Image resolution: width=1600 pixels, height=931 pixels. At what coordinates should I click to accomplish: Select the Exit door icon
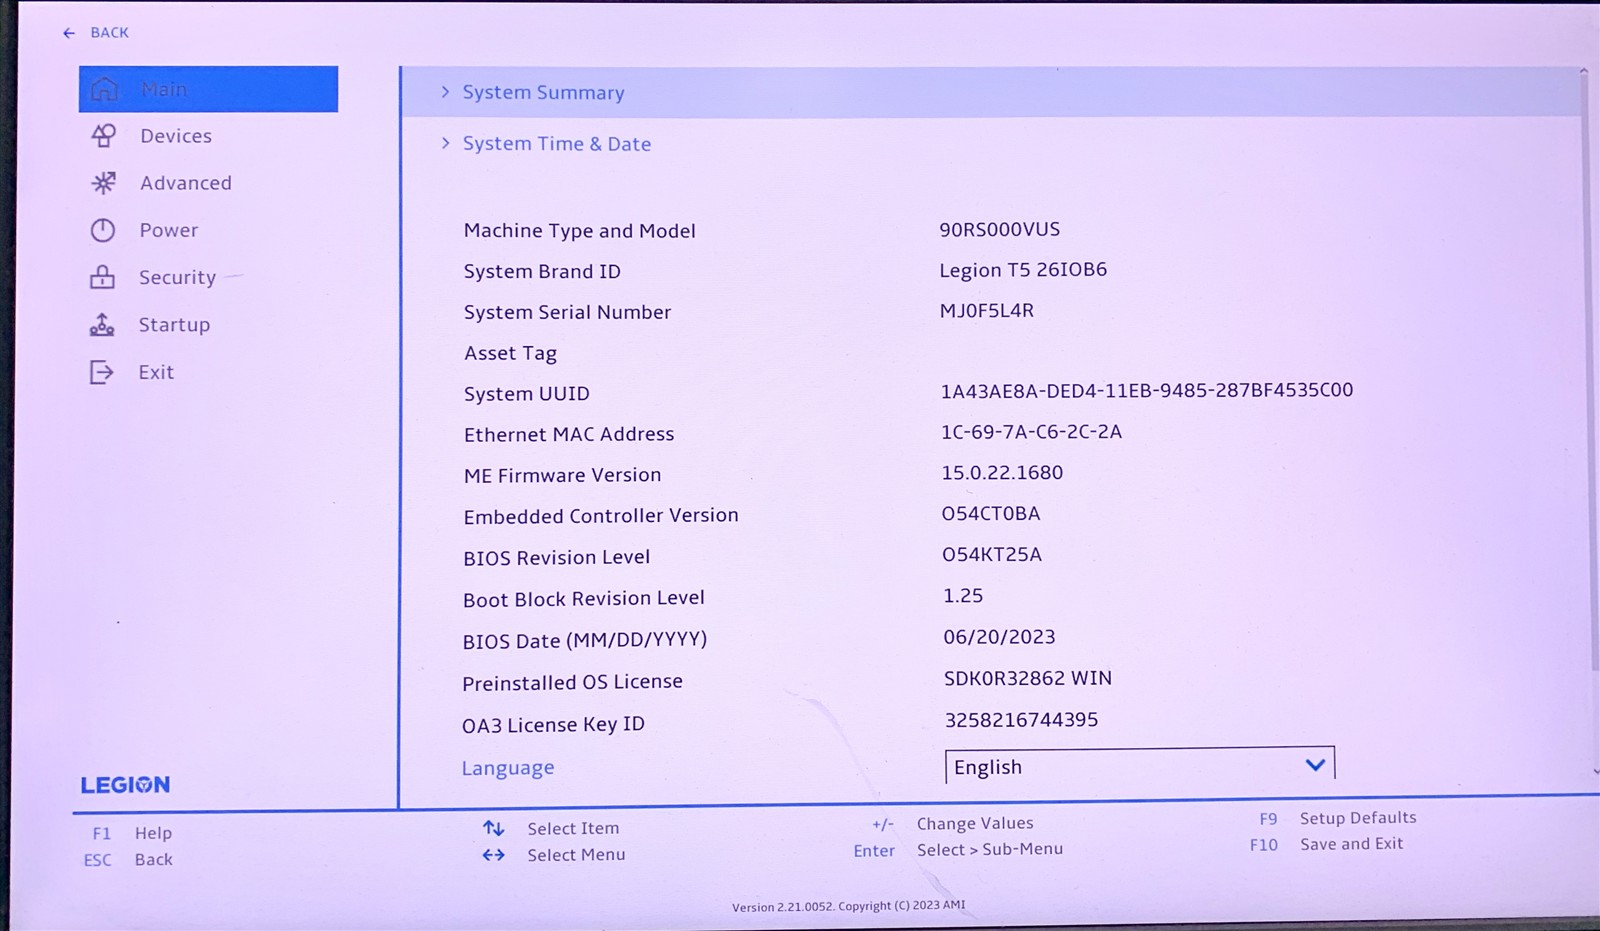pos(104,371)
